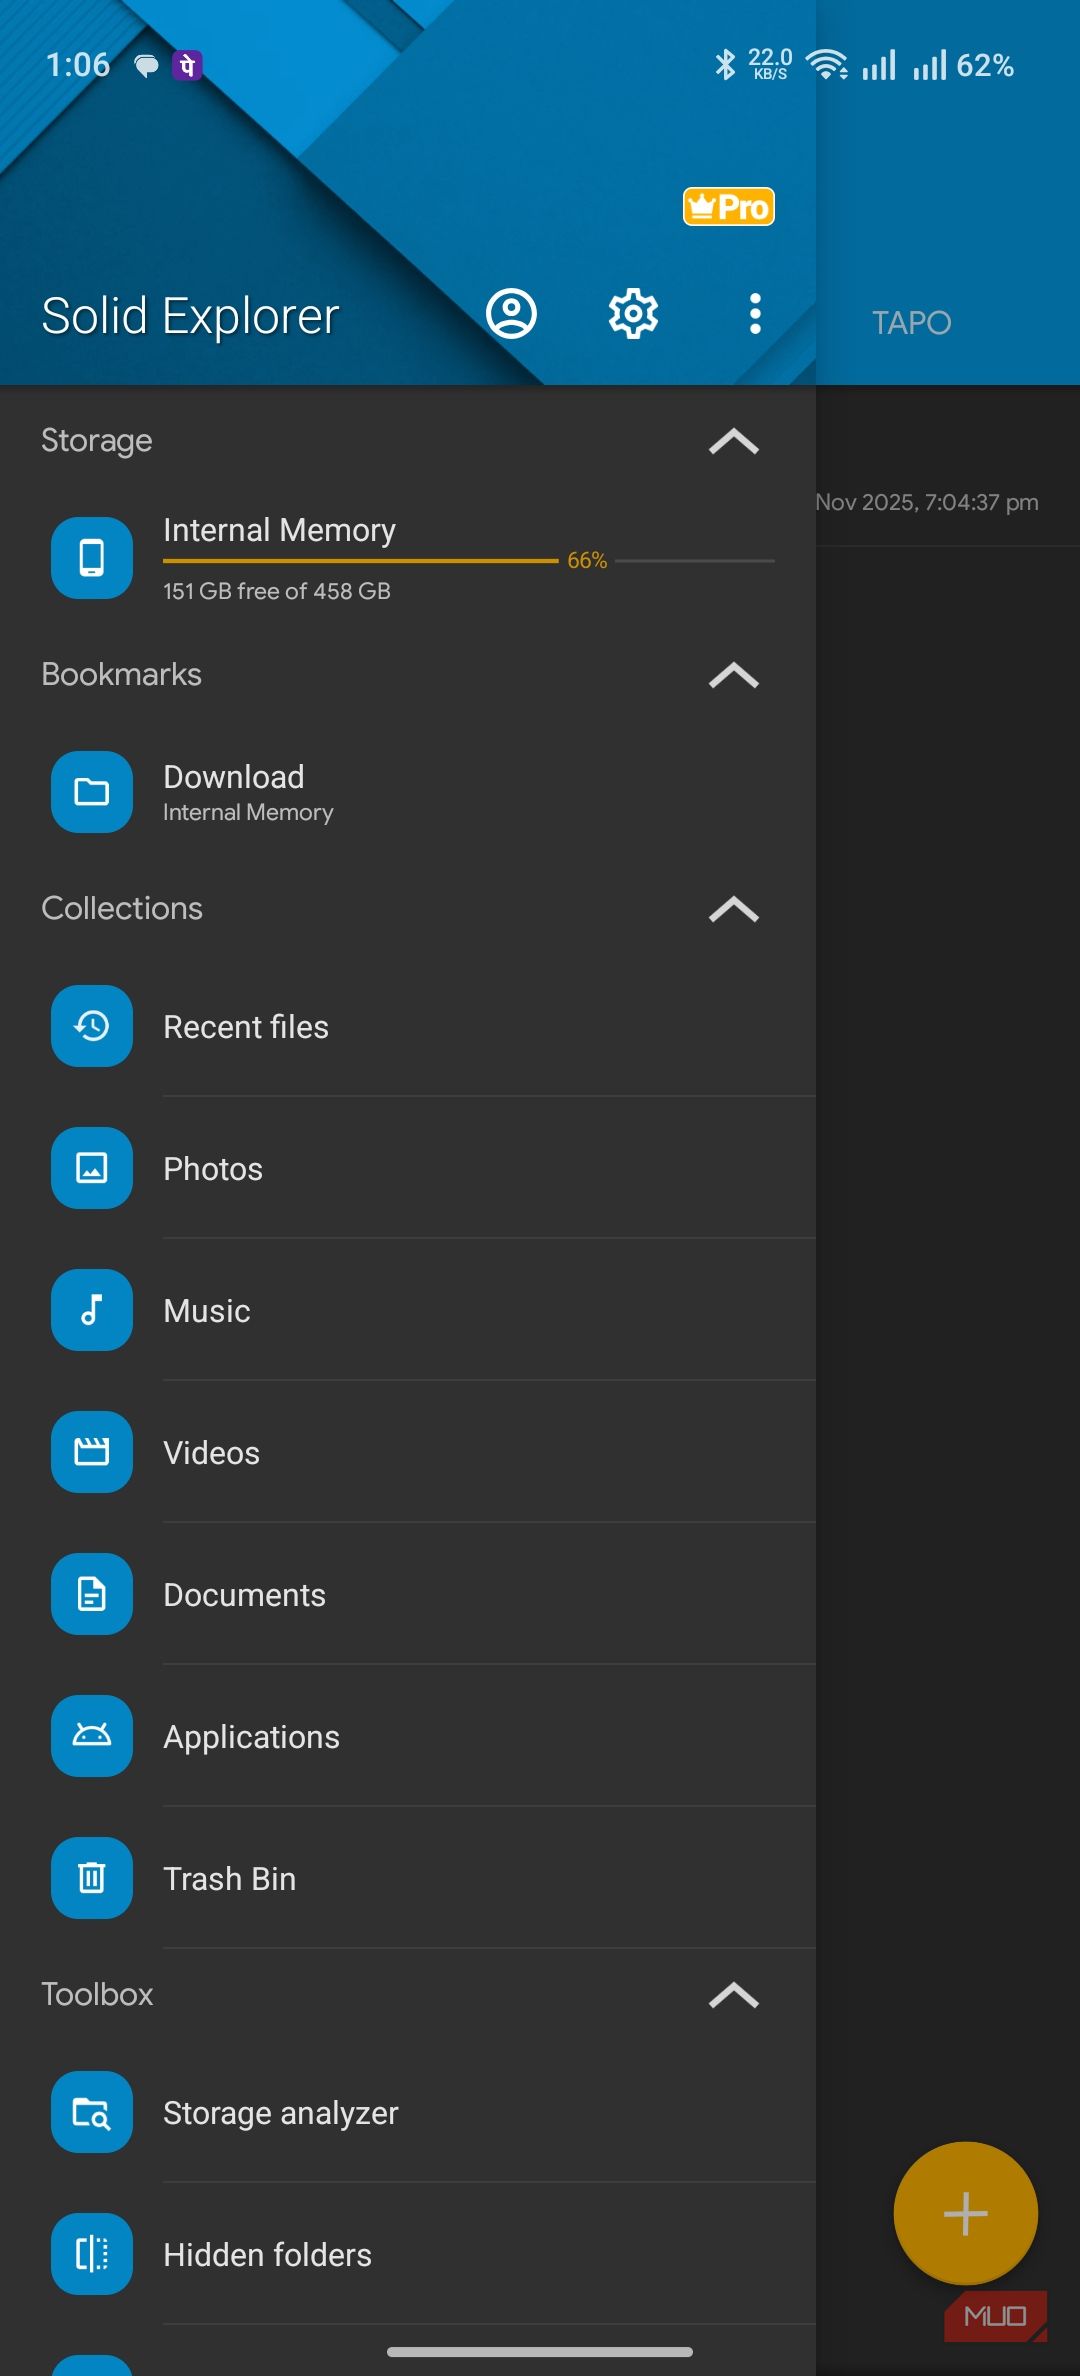Tap the Bluetooth status icon
The width and height of the screenshot is (1080, 2376).
[725, 65]
